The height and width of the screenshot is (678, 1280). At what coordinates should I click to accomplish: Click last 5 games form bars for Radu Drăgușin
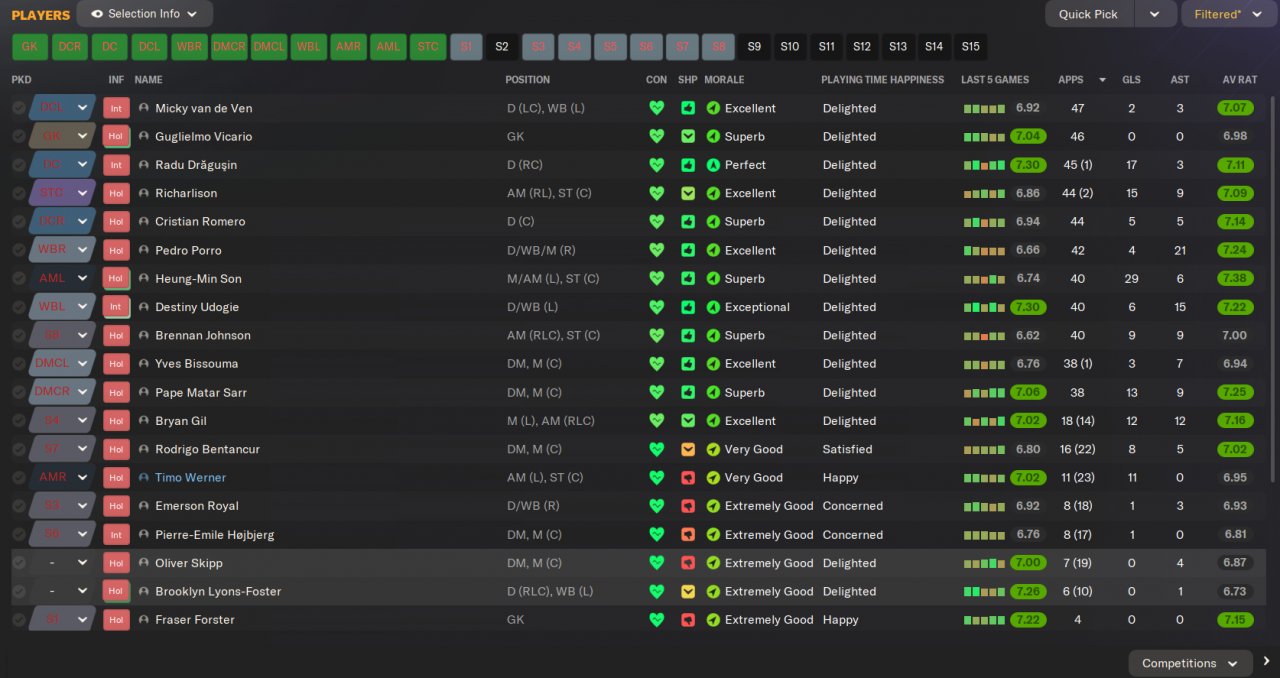(x=984, y=165)
